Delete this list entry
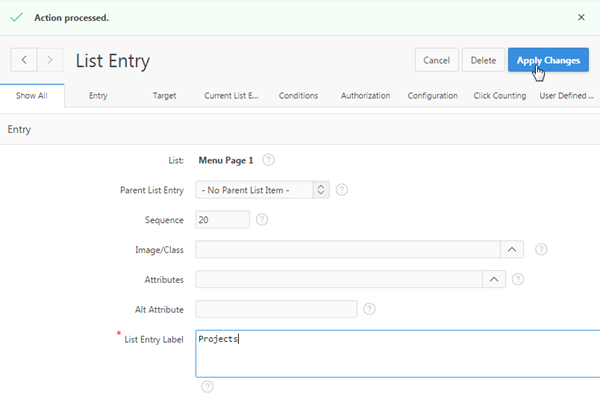The height and width of the screenshot is (400, 600). [x=483, y=60]
